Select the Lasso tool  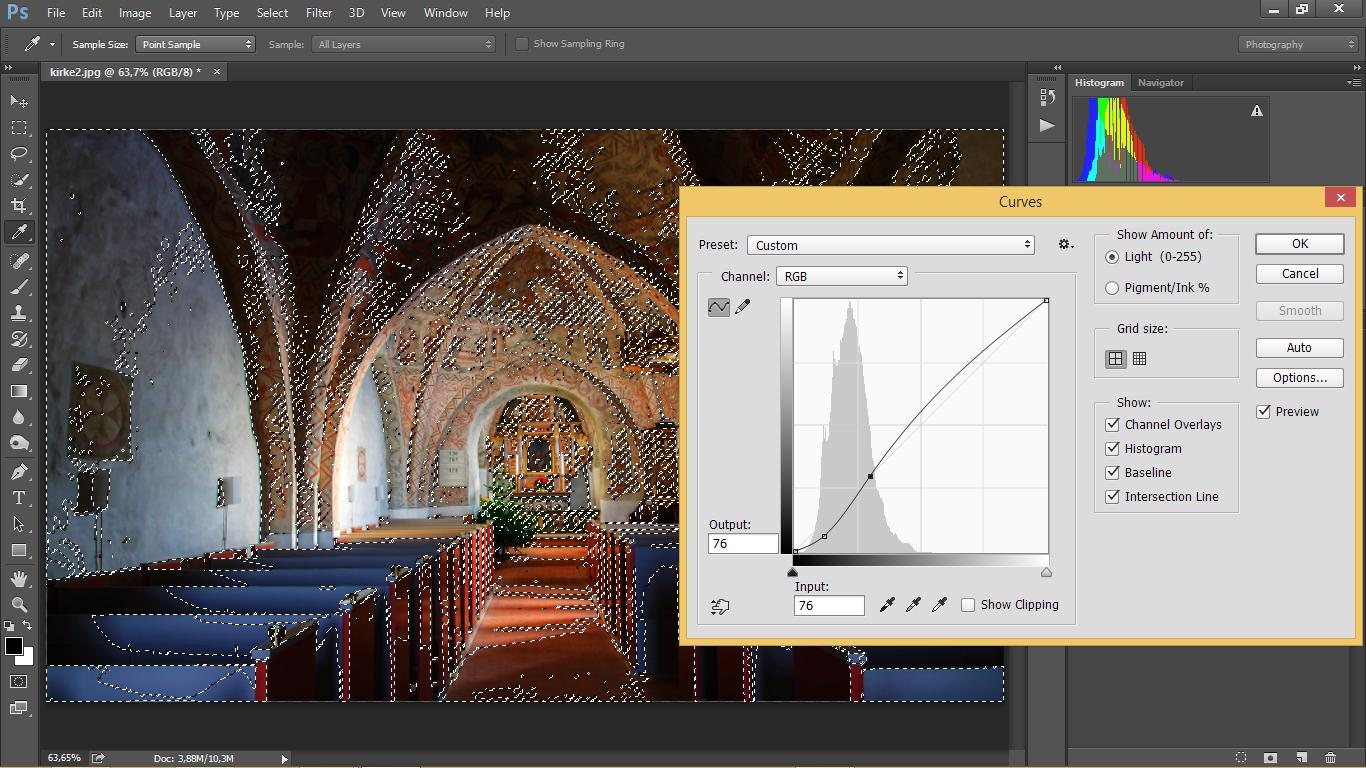point(19,154)
